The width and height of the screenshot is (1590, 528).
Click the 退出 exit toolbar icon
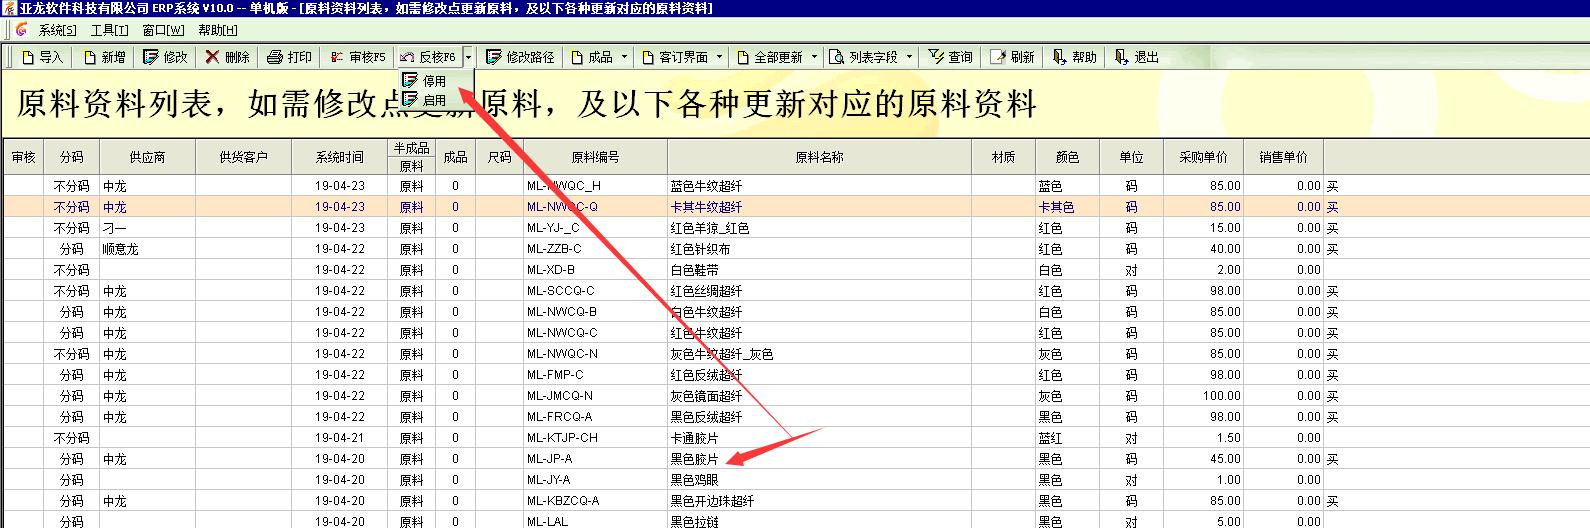pyautogui.click(x=1121, y=58)
